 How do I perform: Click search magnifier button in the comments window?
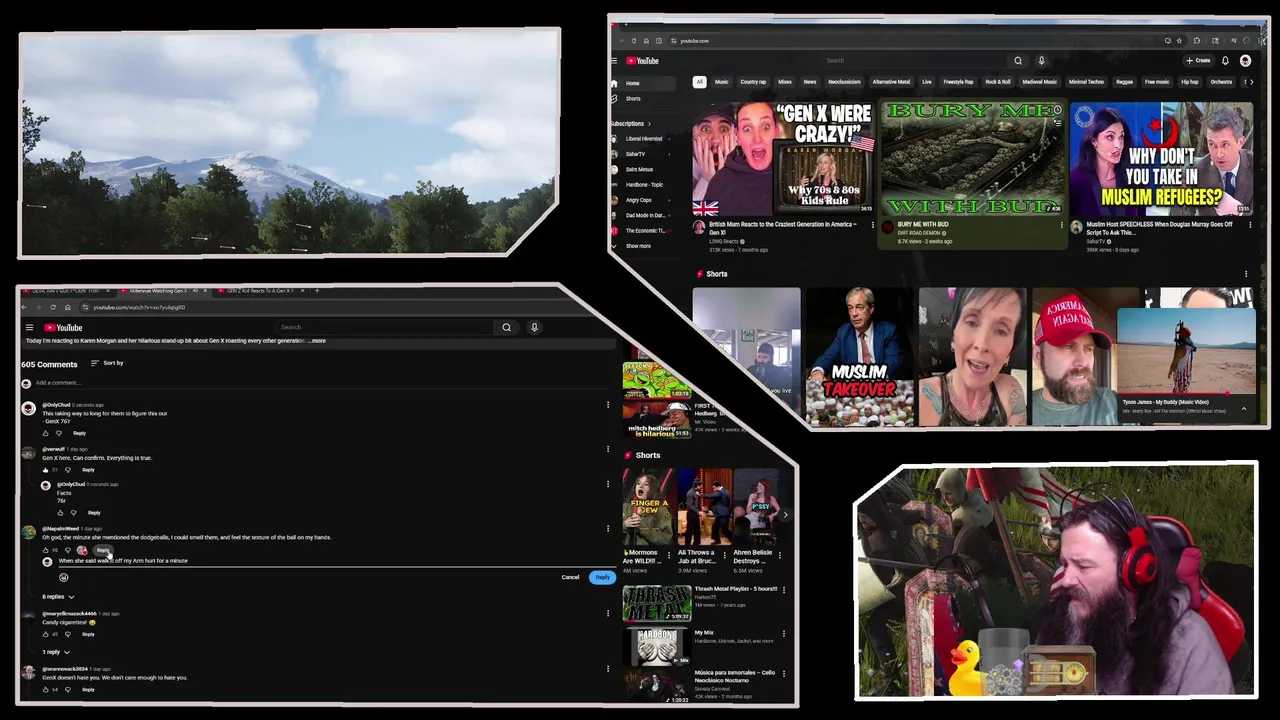tap(506, 327)
